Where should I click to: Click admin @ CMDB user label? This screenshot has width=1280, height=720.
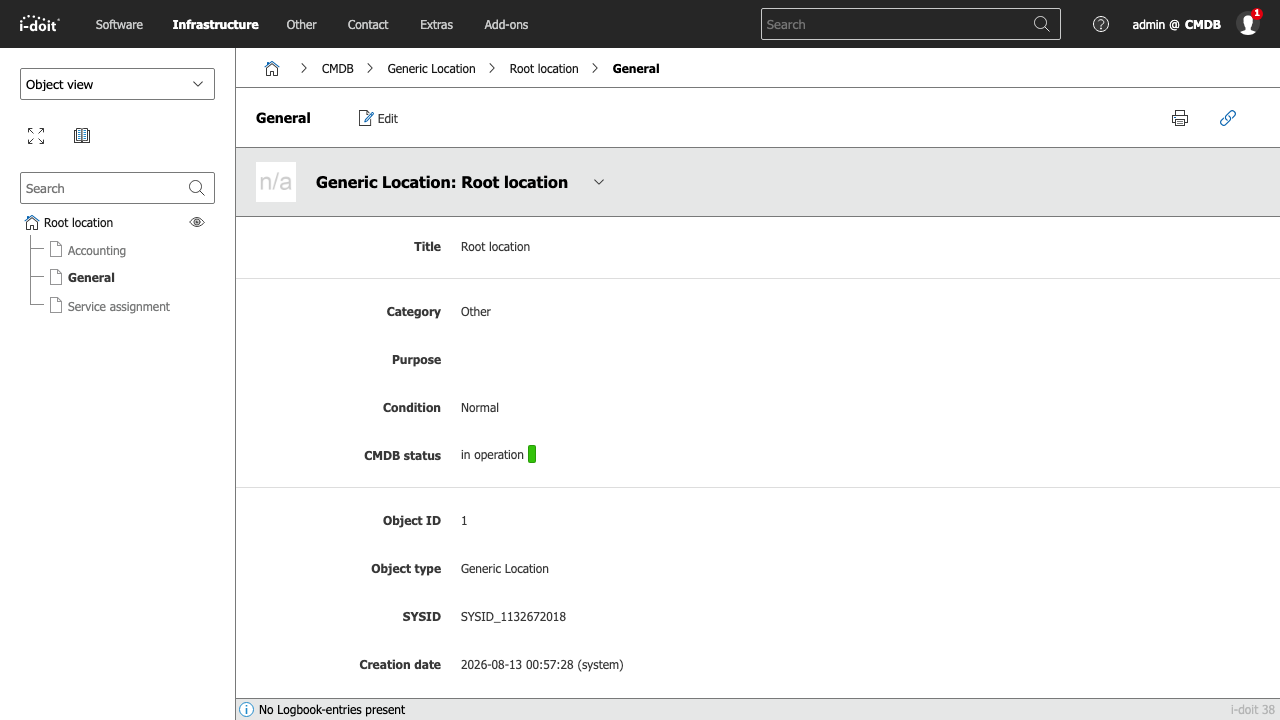[1176, 24]
